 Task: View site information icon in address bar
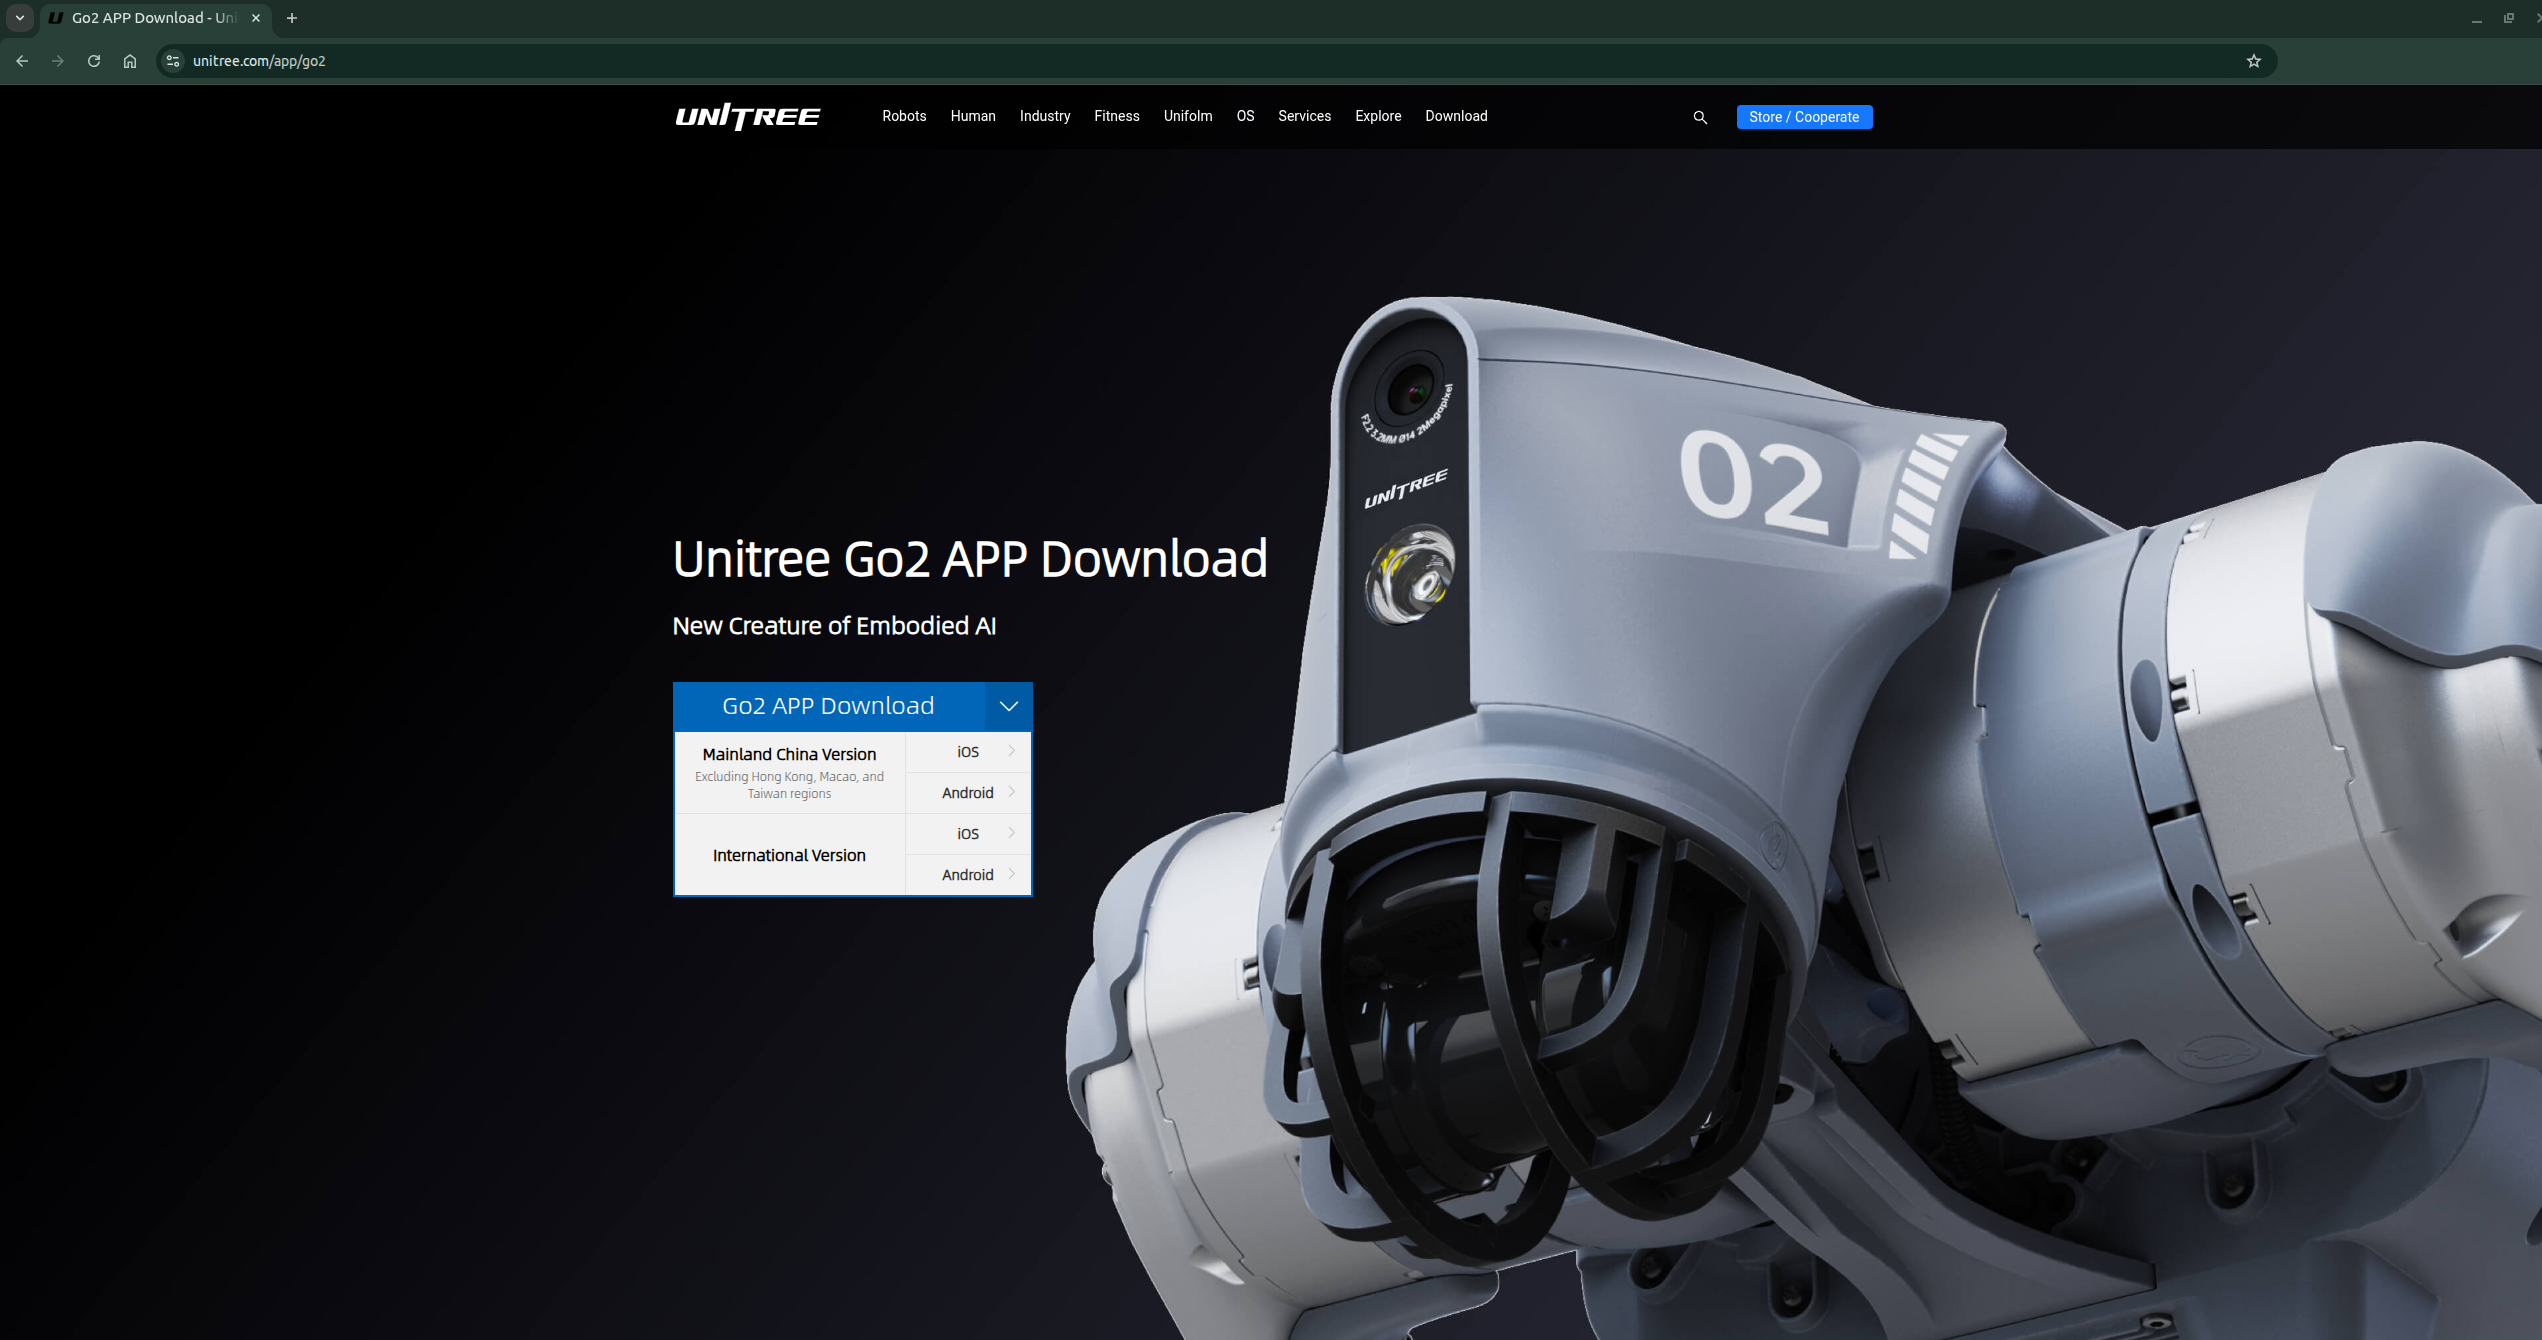tap(173, 61)
